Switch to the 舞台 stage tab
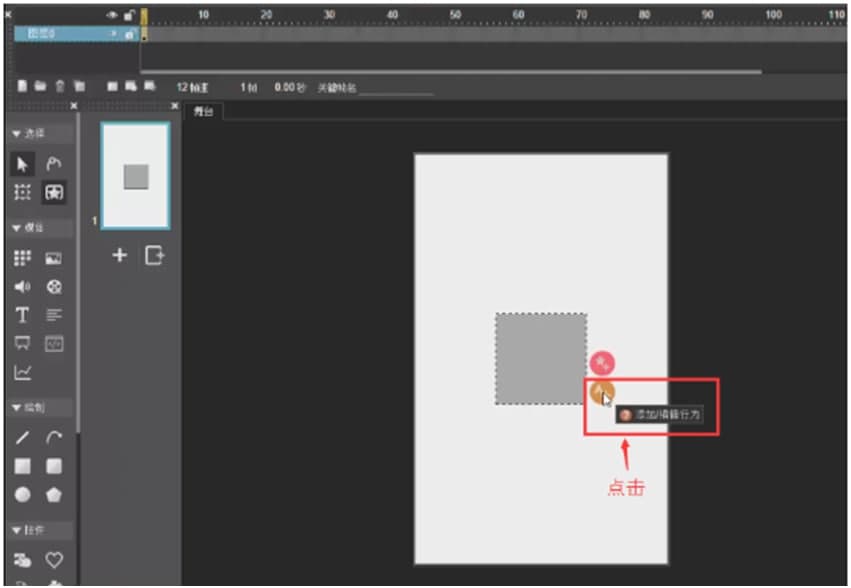This screenshot has height=588, width=851. click(x=203, y=112)
